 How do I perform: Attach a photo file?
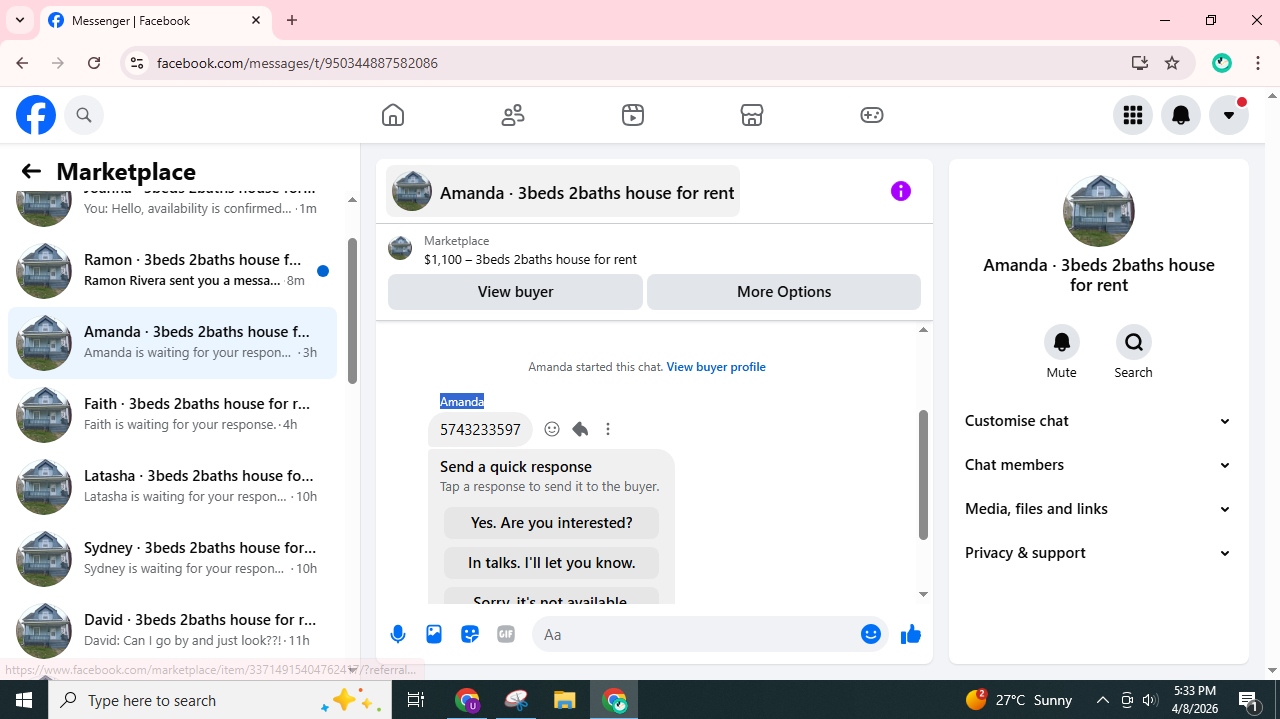[x=434, y=634]
